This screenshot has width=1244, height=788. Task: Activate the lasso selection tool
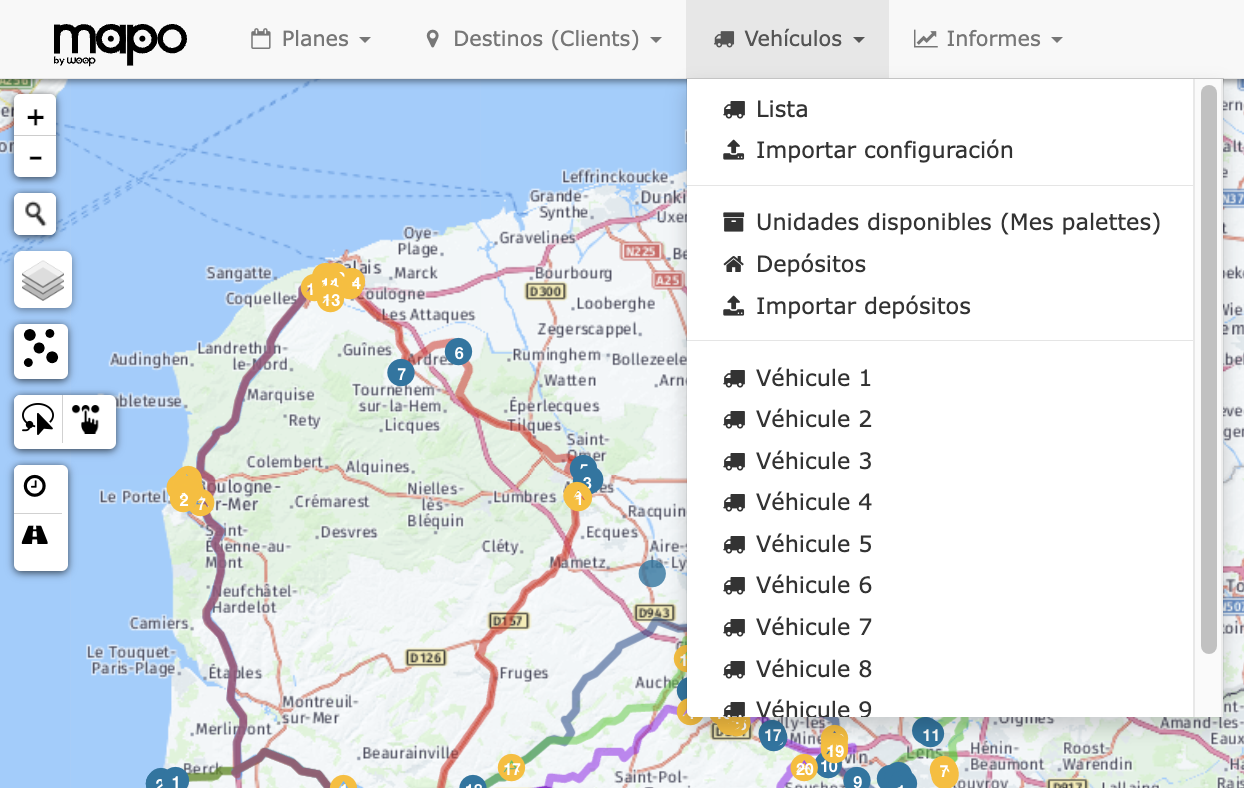click(38, 422)
